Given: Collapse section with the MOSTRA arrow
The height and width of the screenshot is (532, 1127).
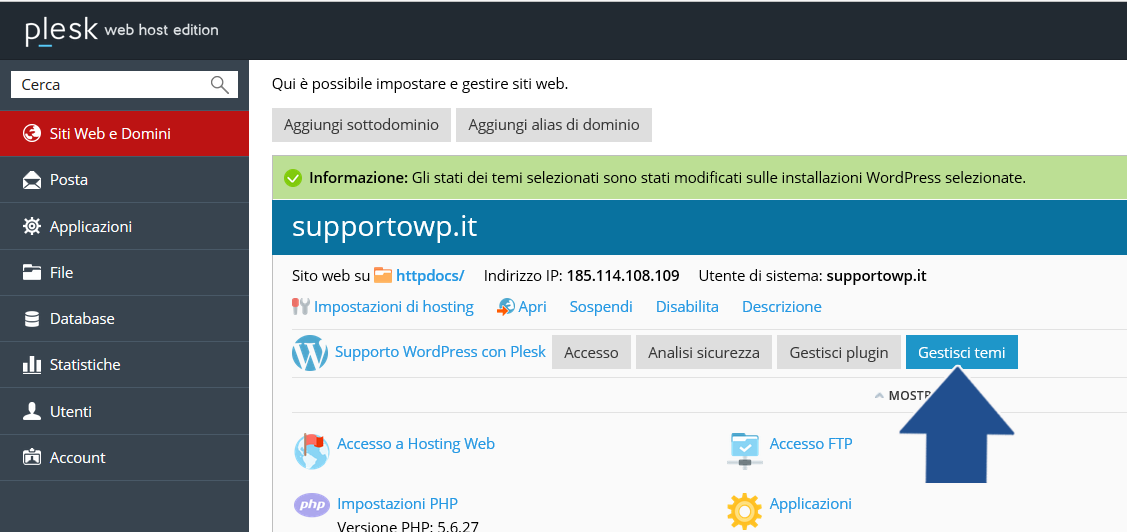Looking at the screenshot, I should click(878, 395).
